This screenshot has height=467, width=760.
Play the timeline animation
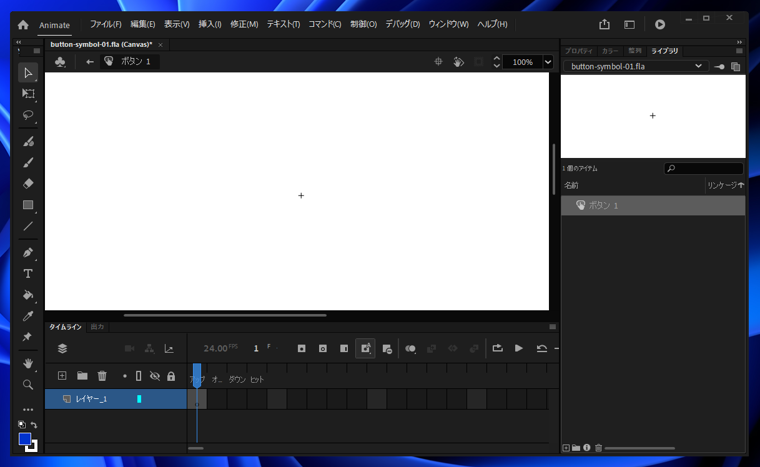click(x=519, y=348)
